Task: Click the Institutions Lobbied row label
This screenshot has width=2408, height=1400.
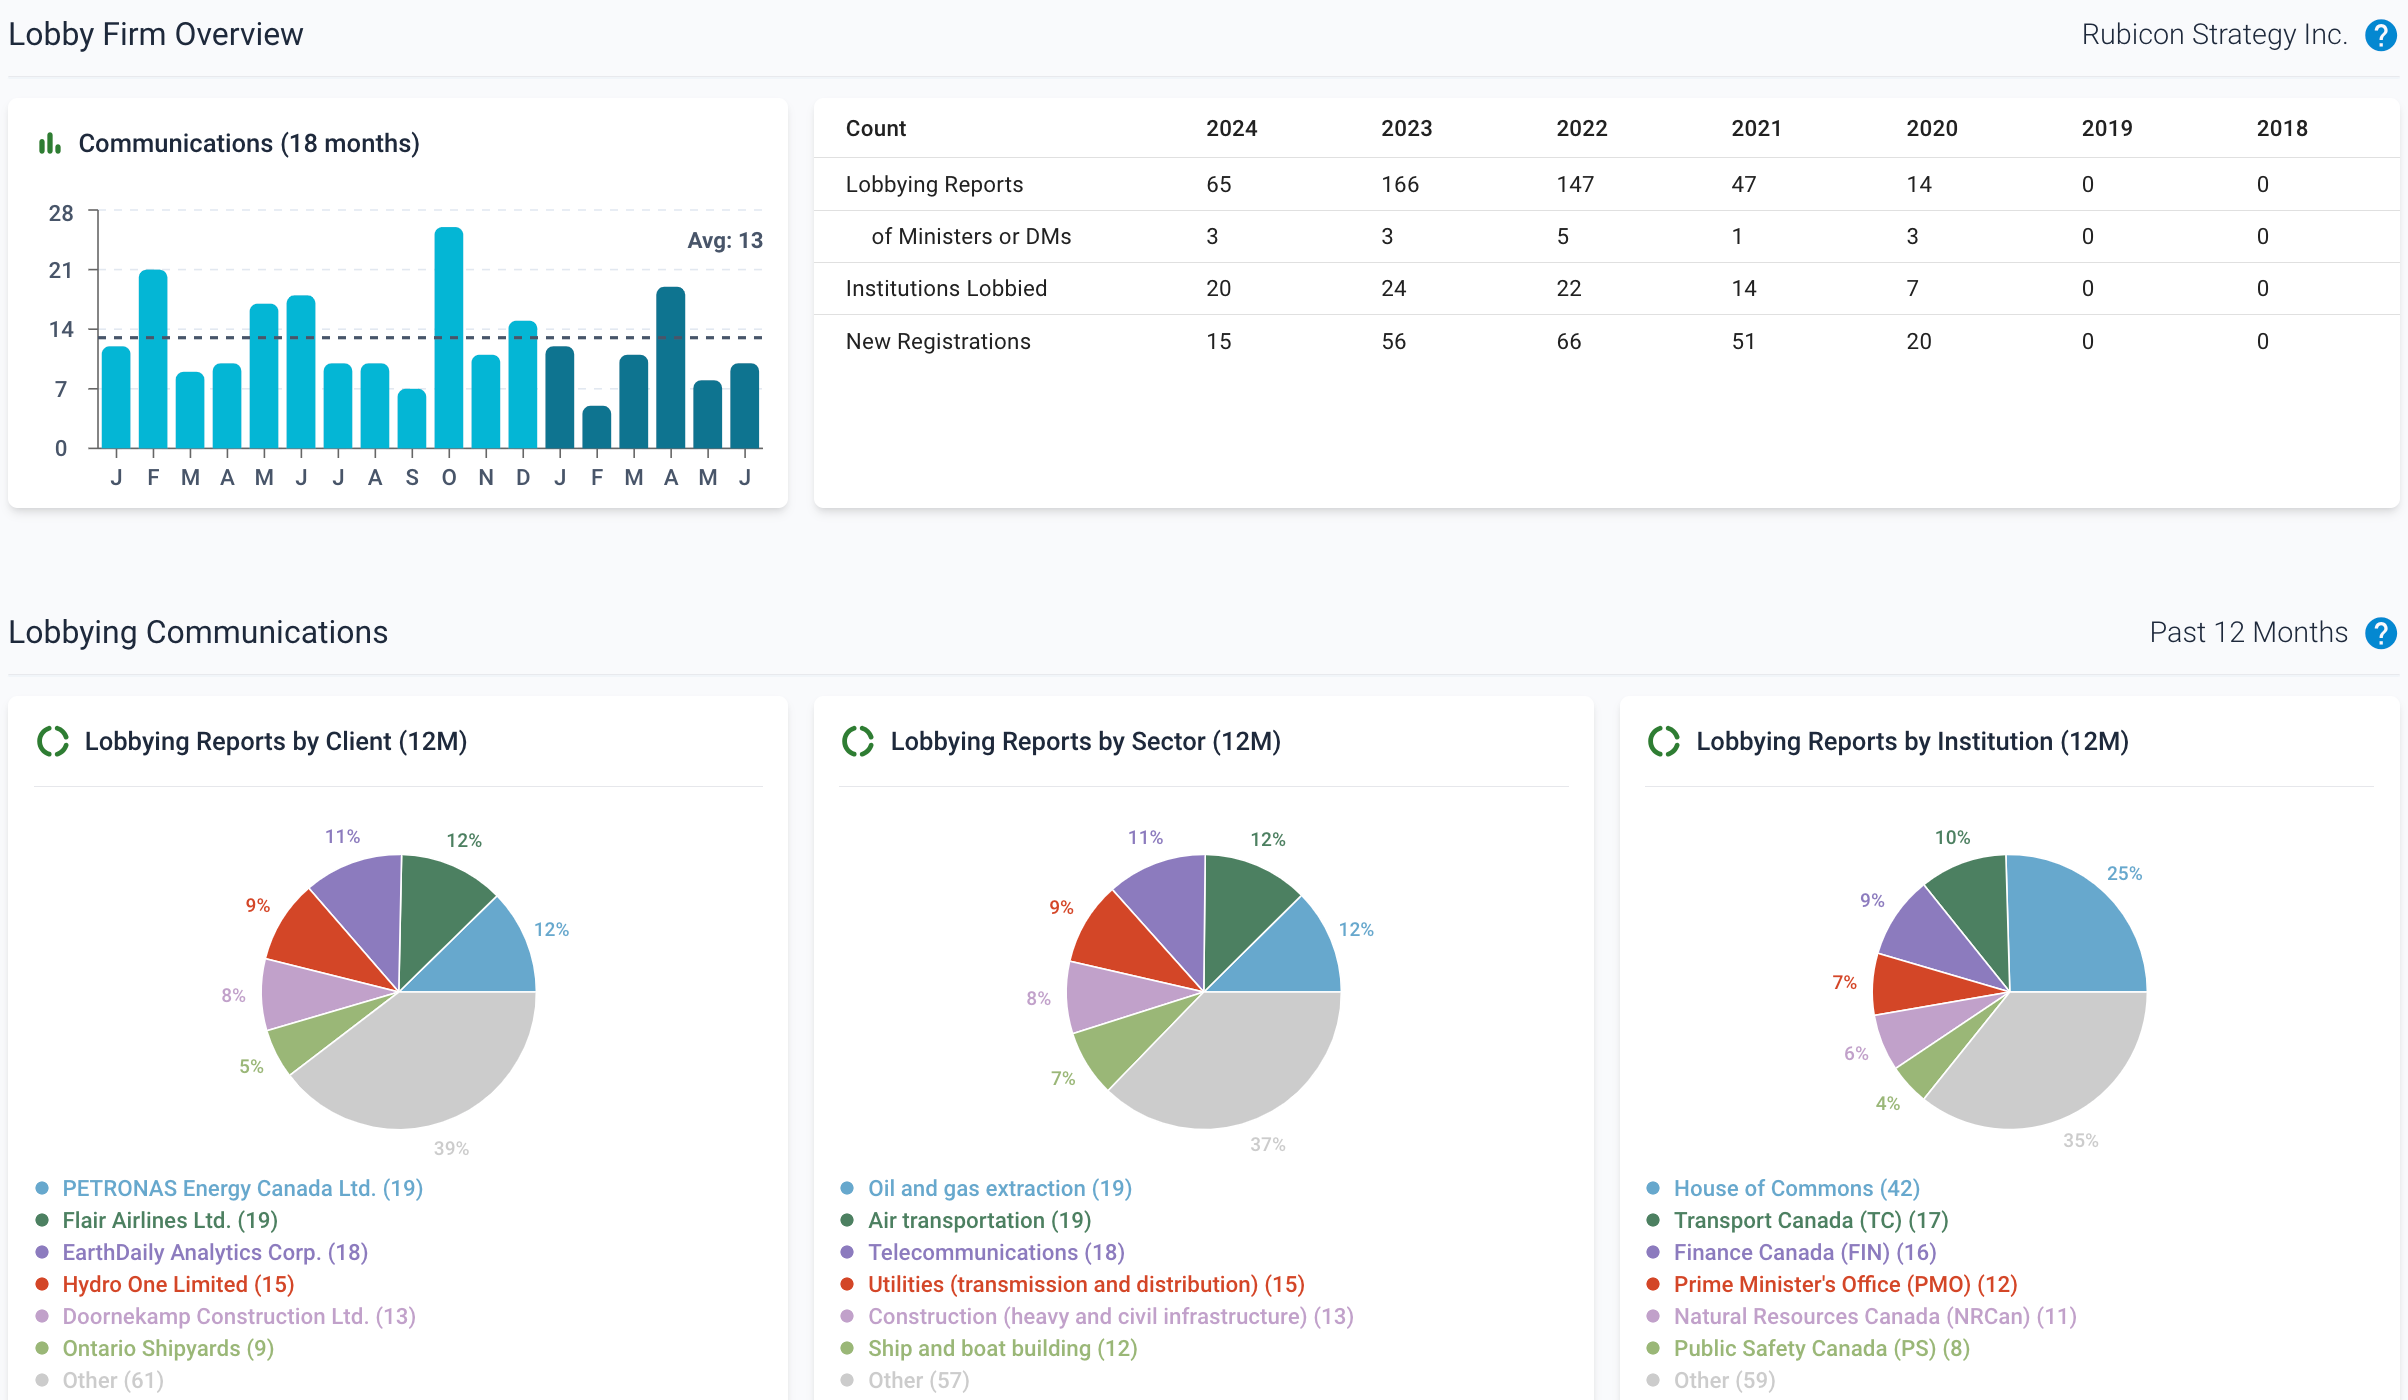Action: point(946,288)
